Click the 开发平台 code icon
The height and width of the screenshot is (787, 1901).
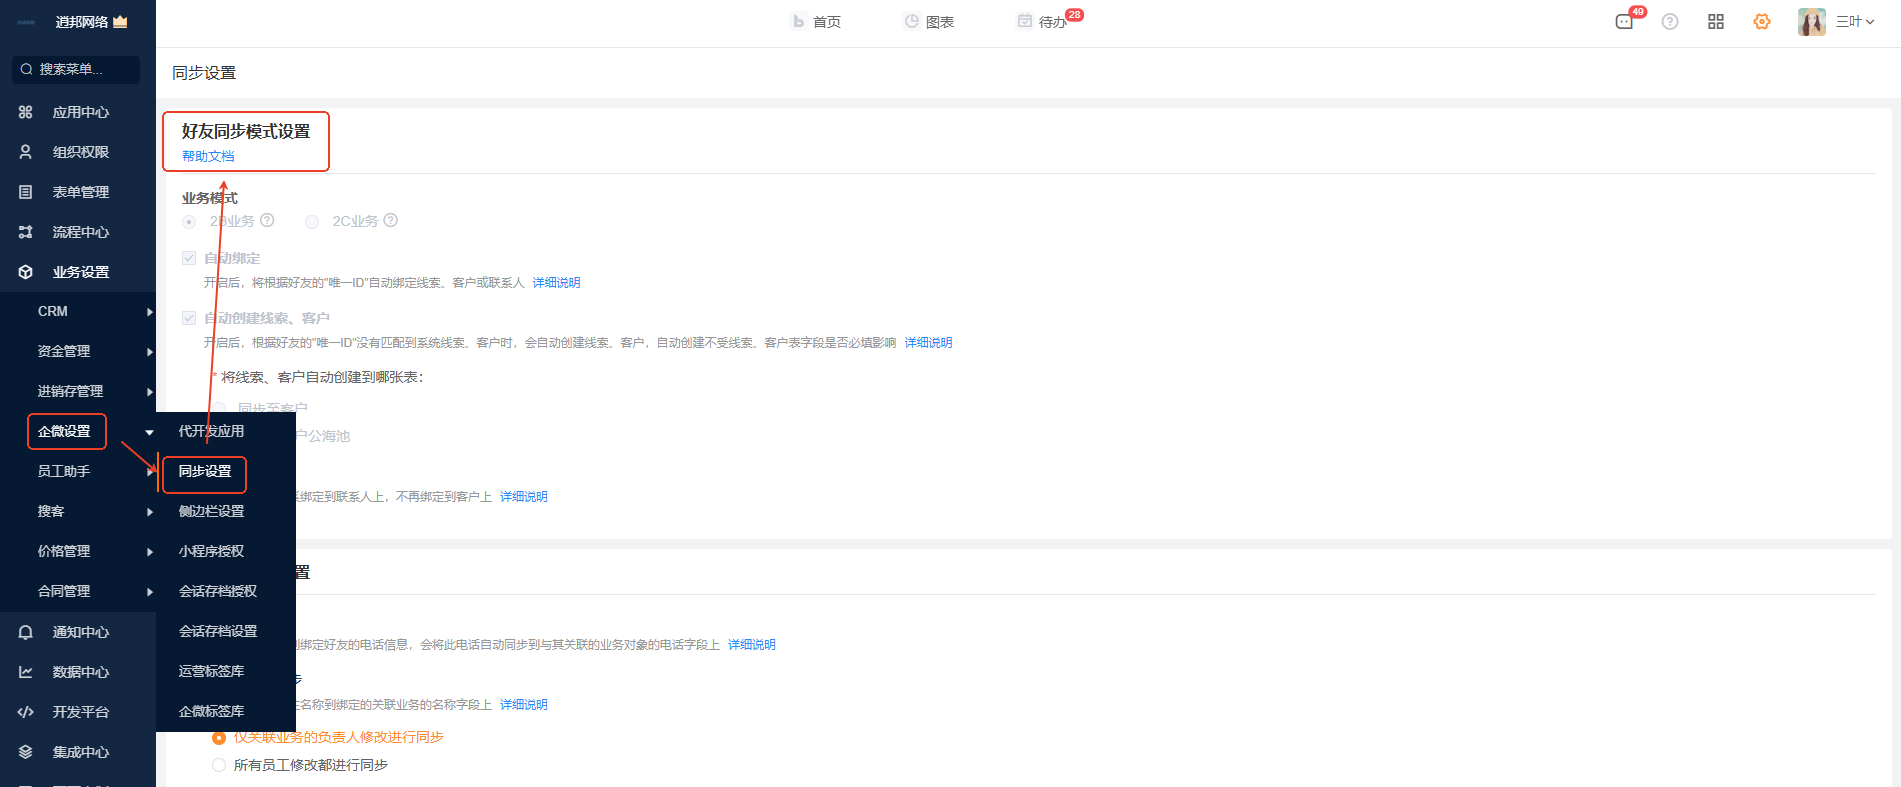click(x=26, y=712)
